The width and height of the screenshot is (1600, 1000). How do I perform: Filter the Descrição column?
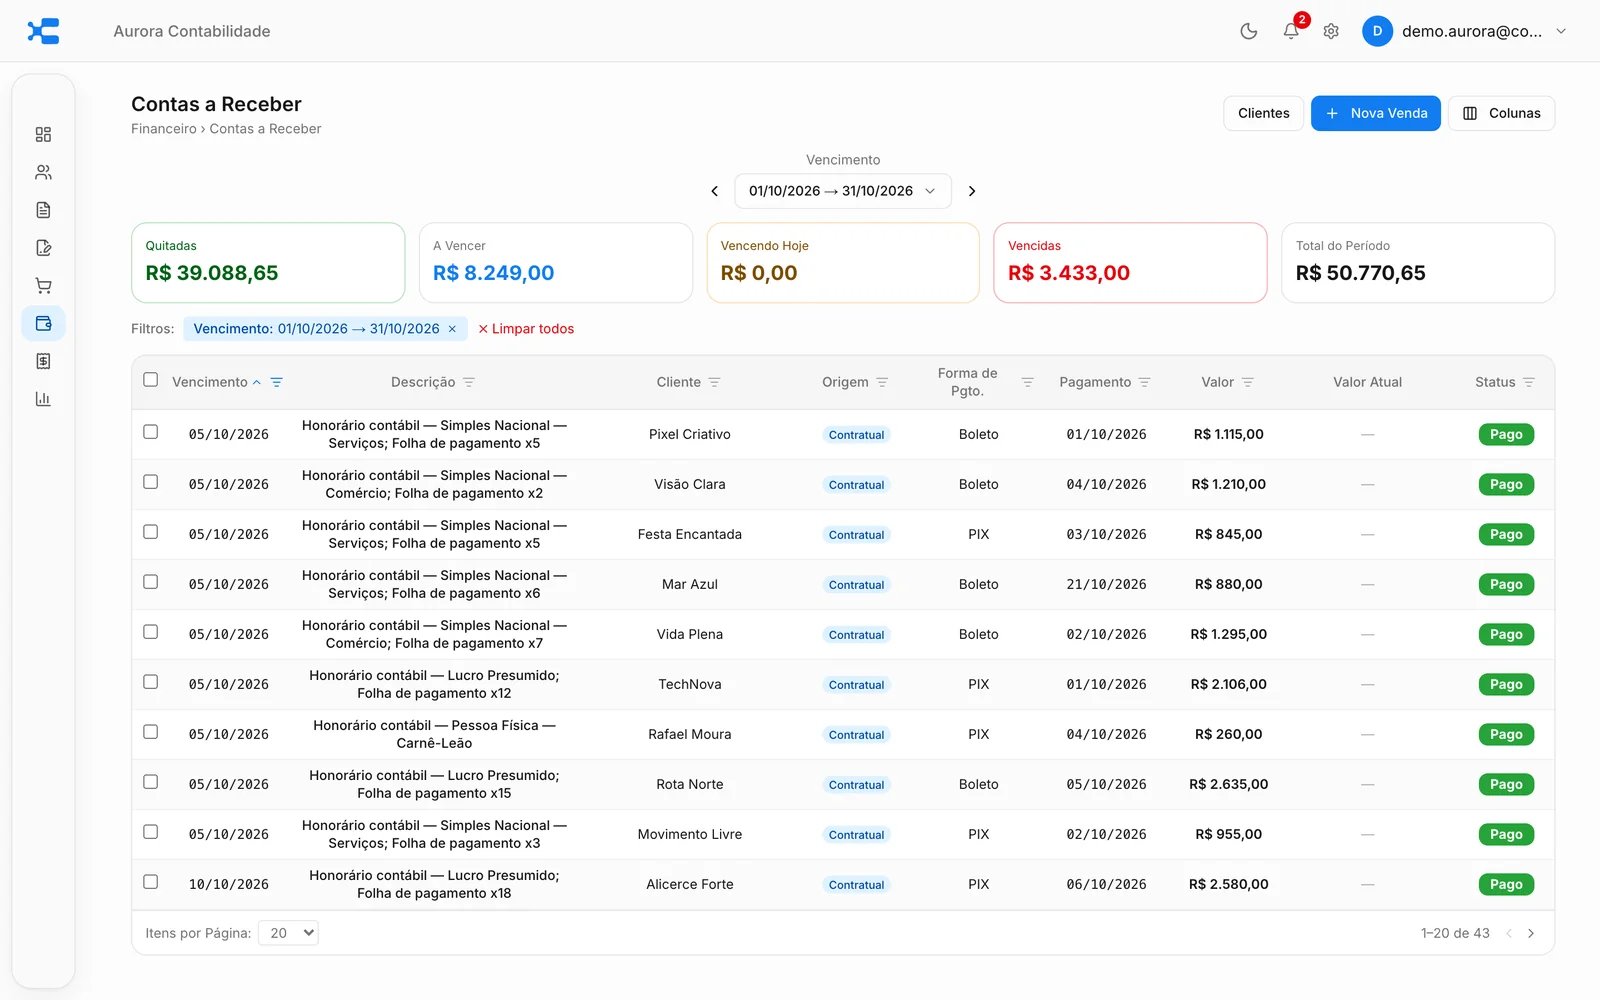pos(469,382)
